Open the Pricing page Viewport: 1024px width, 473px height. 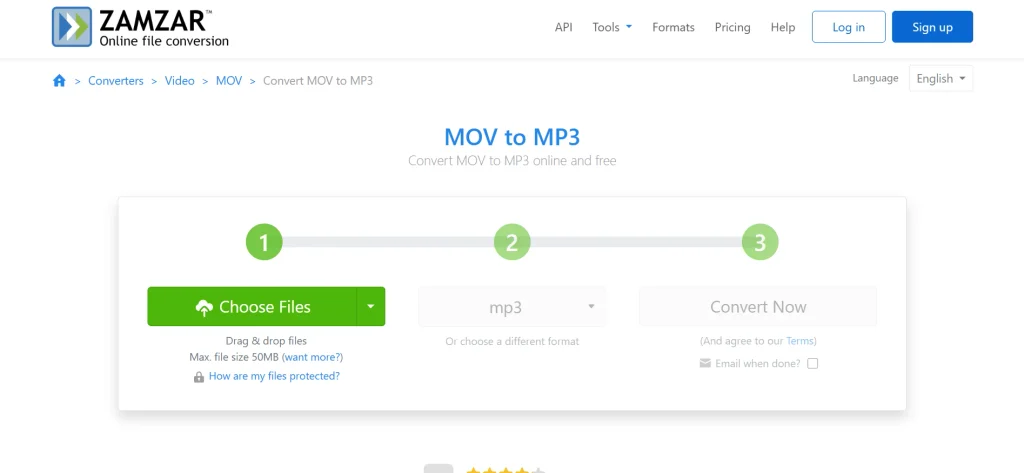click(733, 27)
